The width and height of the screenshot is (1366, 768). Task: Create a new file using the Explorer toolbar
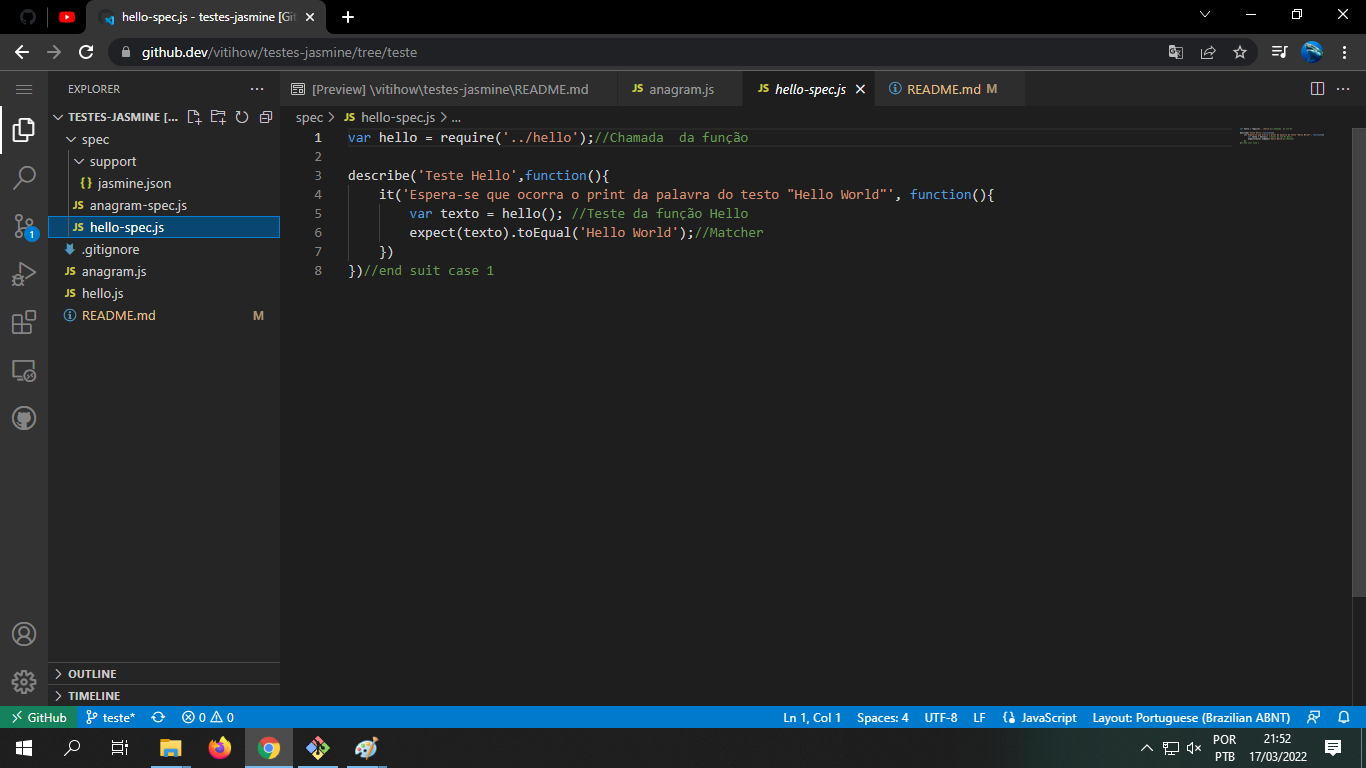pos(193,117)
